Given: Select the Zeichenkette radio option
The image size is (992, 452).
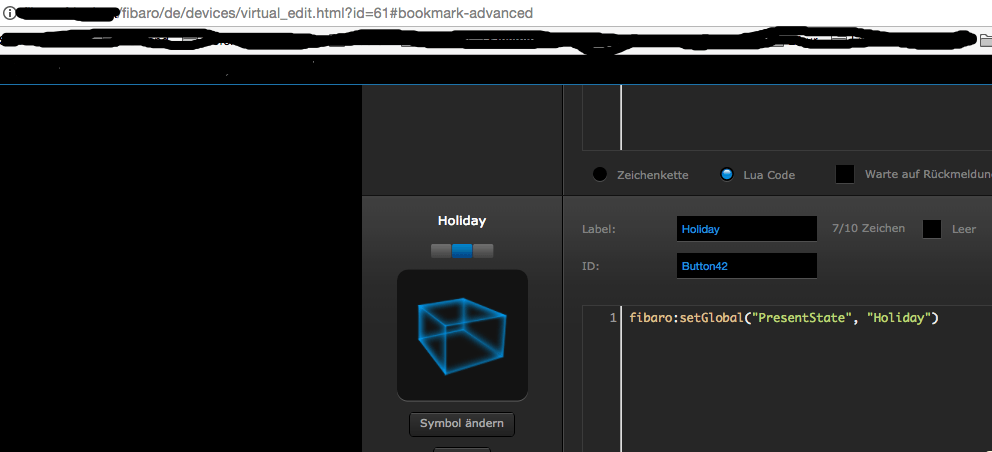Looking at the screenshot, I should coord(600,174).
